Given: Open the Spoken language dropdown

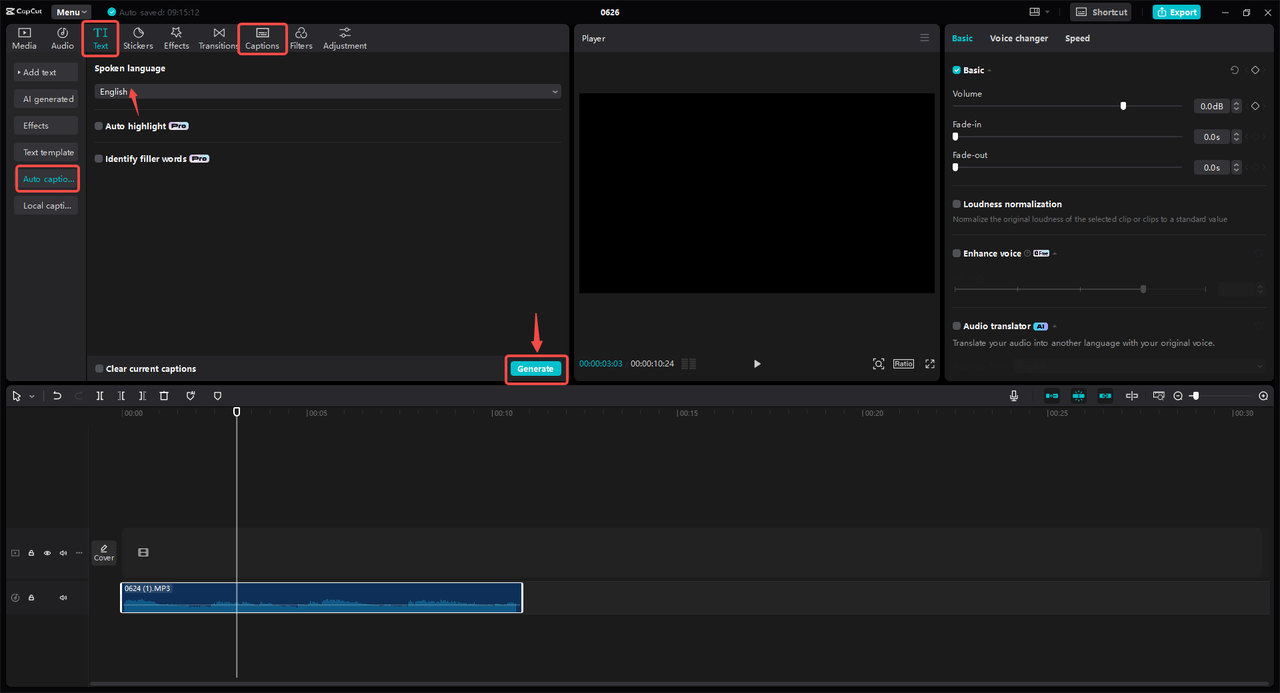Looking at the screenshot, I should coord(328,92).
